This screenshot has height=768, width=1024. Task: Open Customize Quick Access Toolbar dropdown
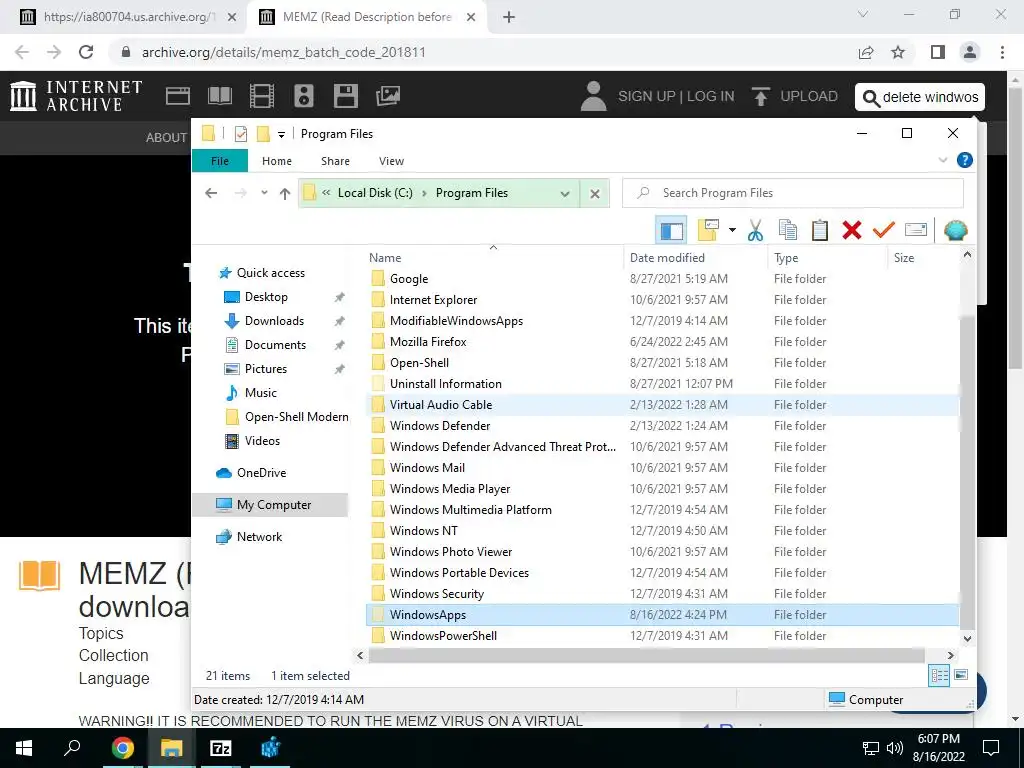tap(281, 135)
